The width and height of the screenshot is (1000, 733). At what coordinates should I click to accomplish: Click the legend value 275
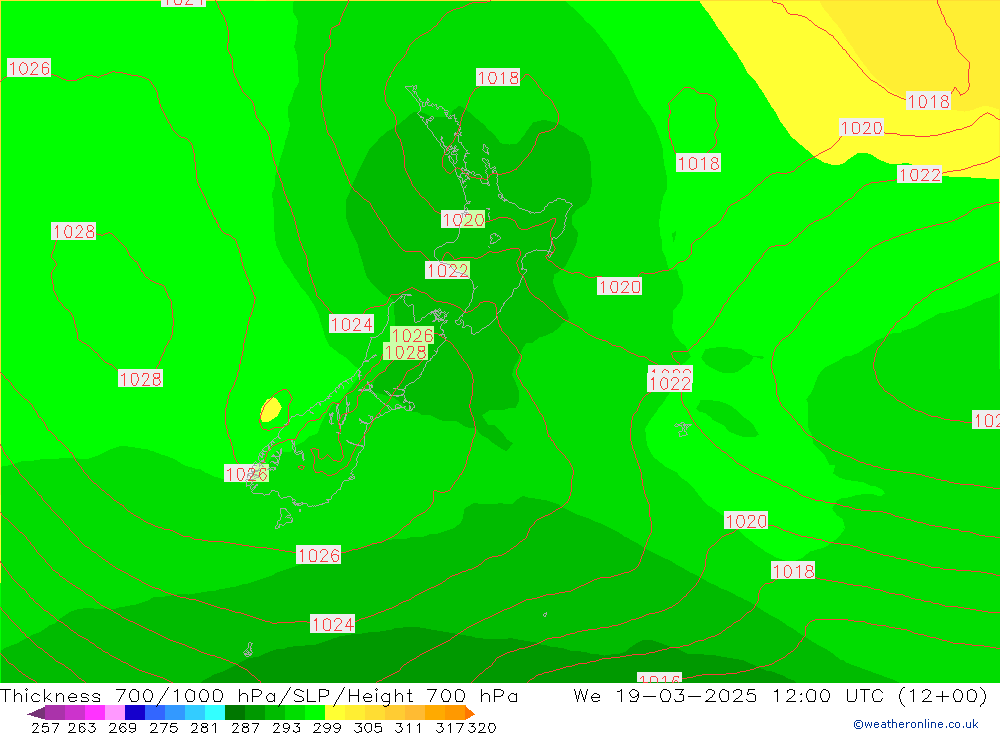click(164, 727)
